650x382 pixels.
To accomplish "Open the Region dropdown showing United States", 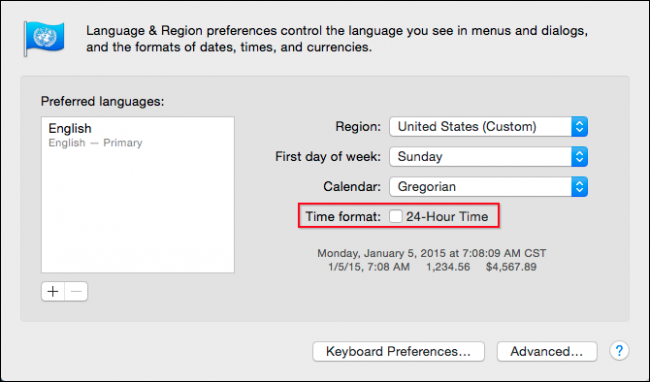I will [x=488, y=126].
